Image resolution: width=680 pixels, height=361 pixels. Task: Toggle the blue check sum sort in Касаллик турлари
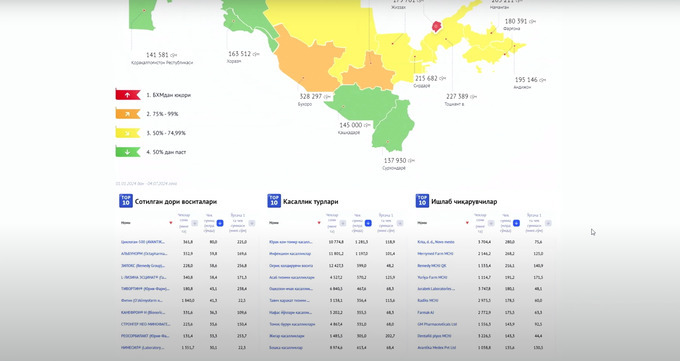coord(368,223)
